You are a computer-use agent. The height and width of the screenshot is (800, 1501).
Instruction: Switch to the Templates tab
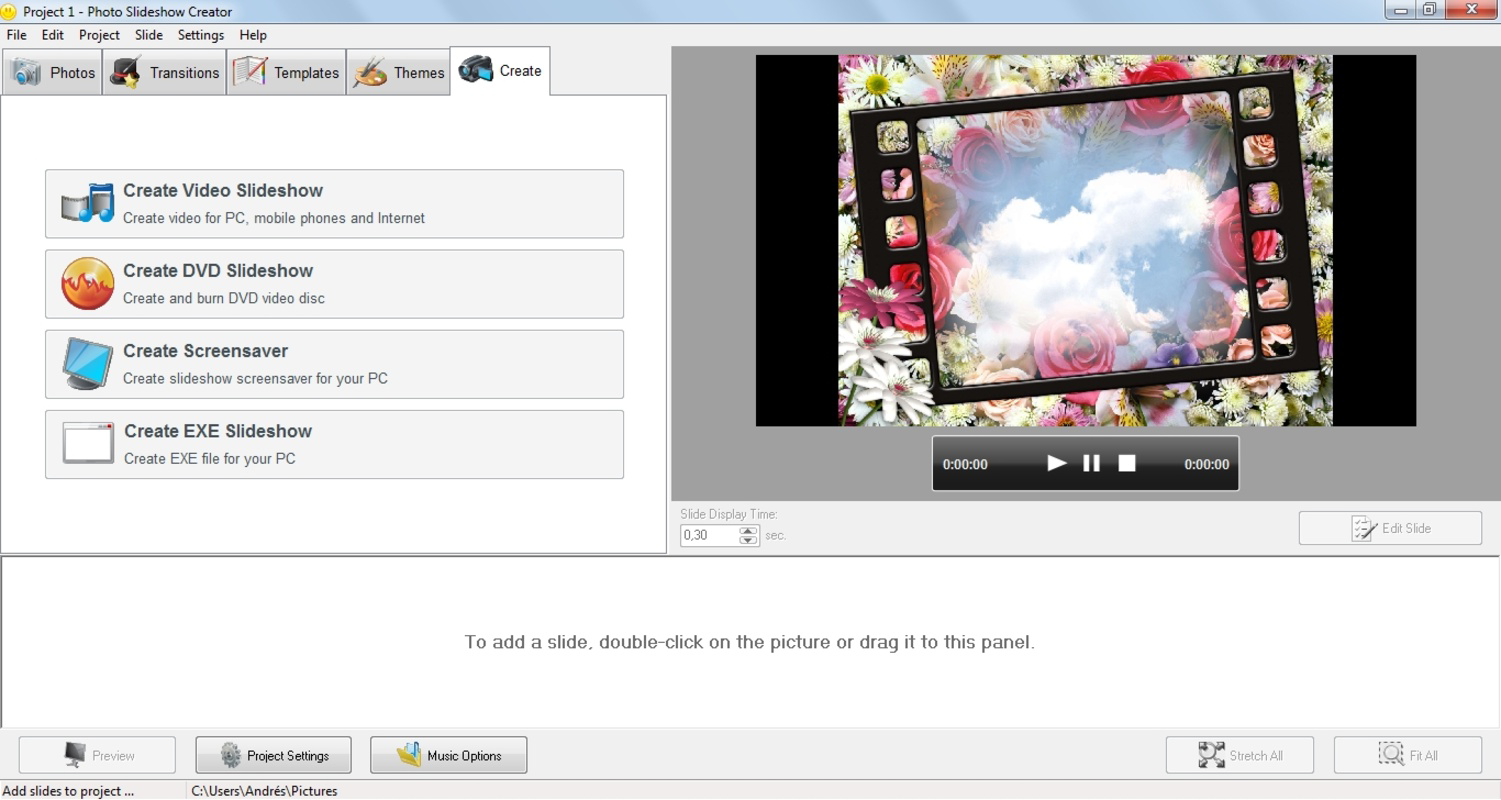pos(287,73)
